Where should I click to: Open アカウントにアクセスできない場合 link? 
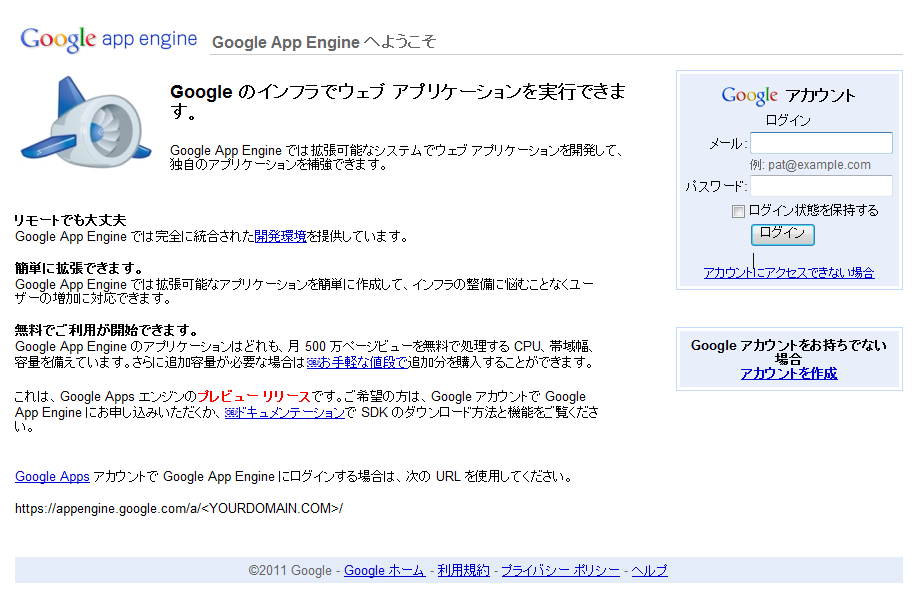tap(789, 272)
